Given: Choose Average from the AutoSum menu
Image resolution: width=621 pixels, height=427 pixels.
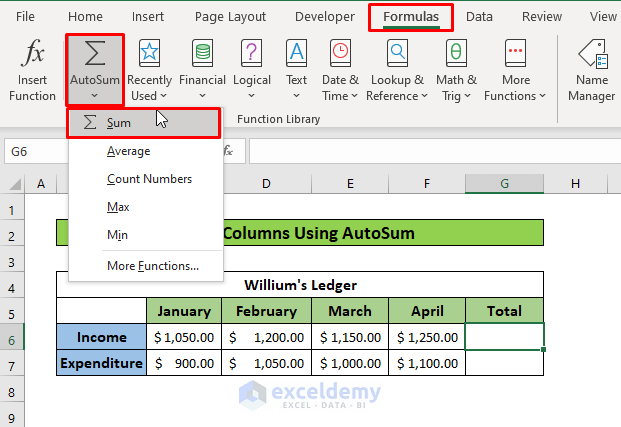Looking at the screenshot, I should click(146, 151).
